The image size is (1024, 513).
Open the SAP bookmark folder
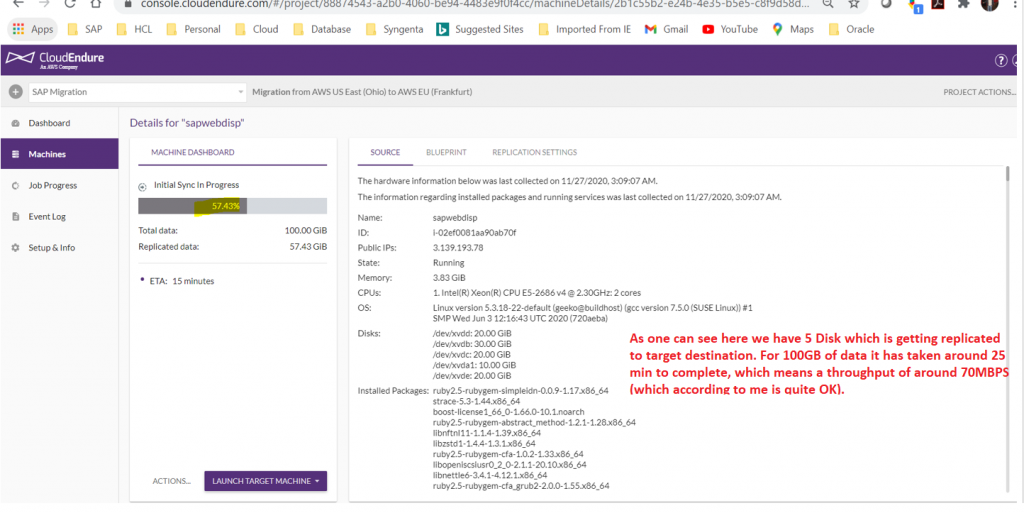86,29
